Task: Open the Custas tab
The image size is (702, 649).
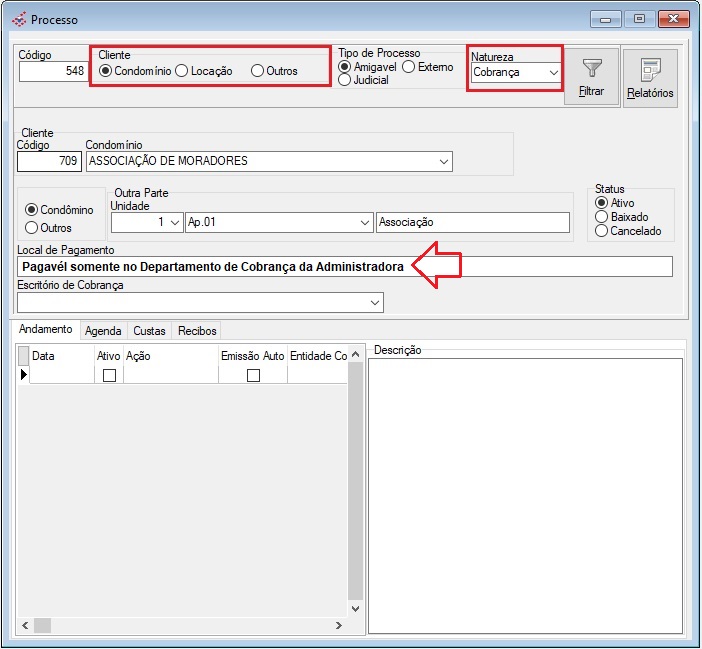Action: click(x=149, y=330)
